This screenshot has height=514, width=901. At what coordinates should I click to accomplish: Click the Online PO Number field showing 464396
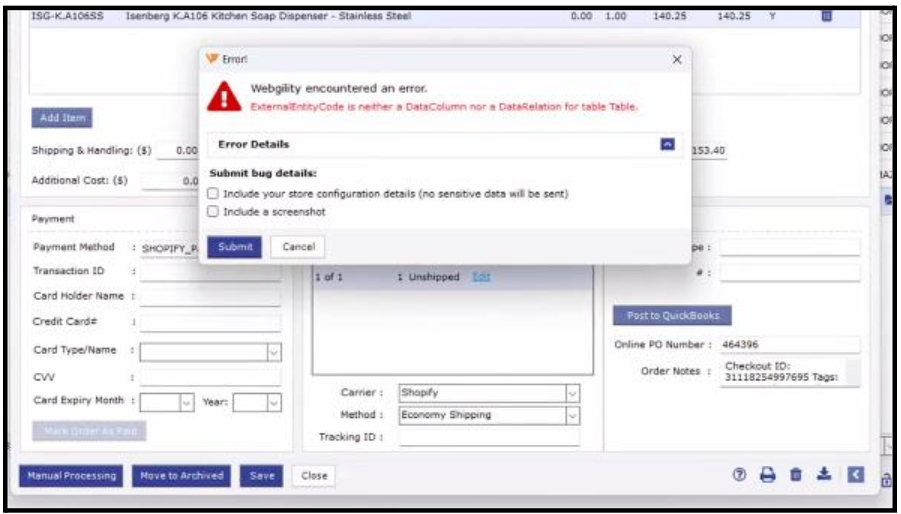click(790, 345)
